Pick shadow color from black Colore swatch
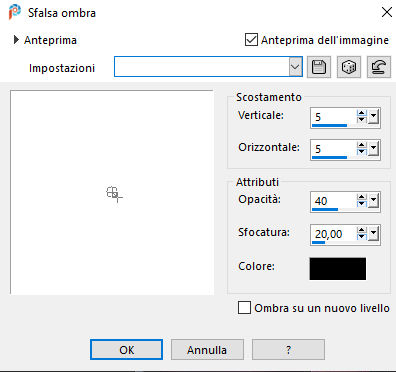396x372 pixels. (x=338, y=269)
